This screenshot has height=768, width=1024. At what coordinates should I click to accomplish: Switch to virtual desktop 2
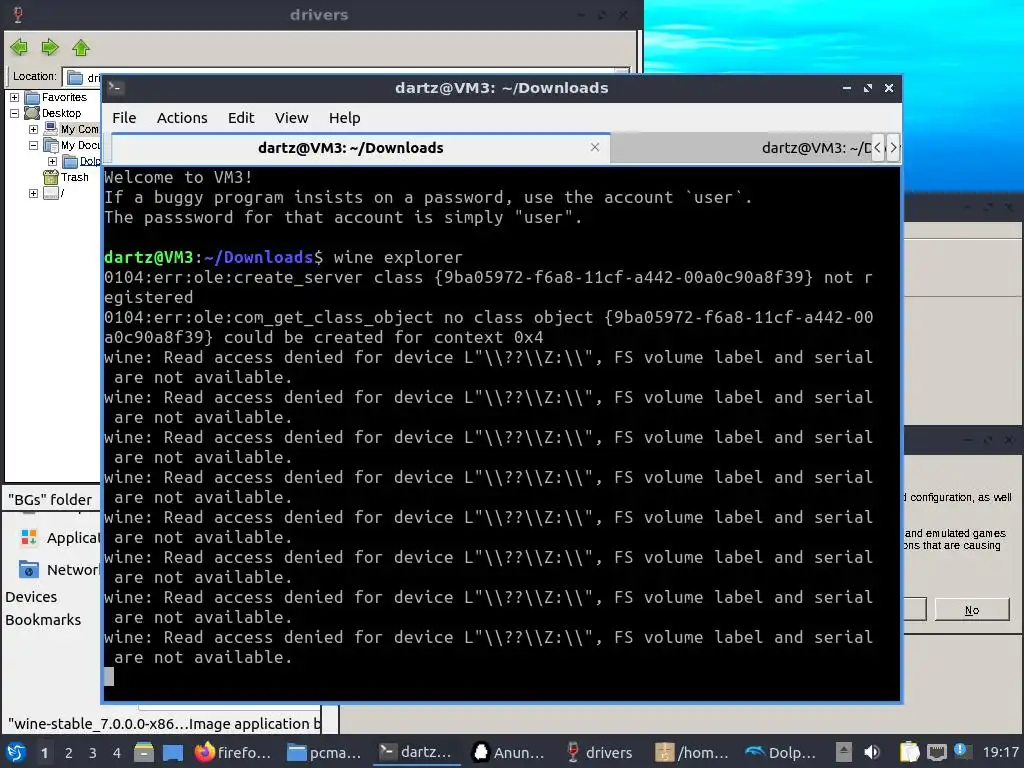tap(69, 753)
